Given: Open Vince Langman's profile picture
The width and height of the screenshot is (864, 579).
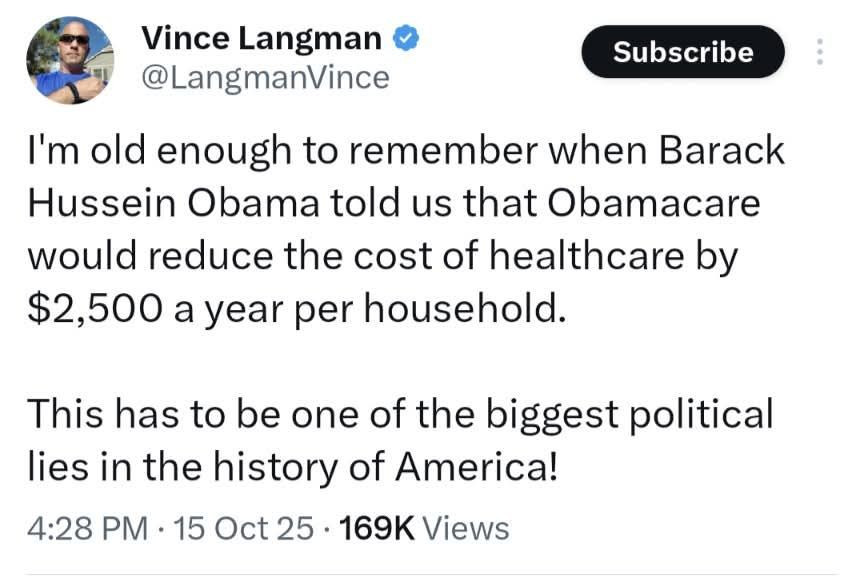Looking at the screenshot, I should pyautogui.click(x=70, y=60).
